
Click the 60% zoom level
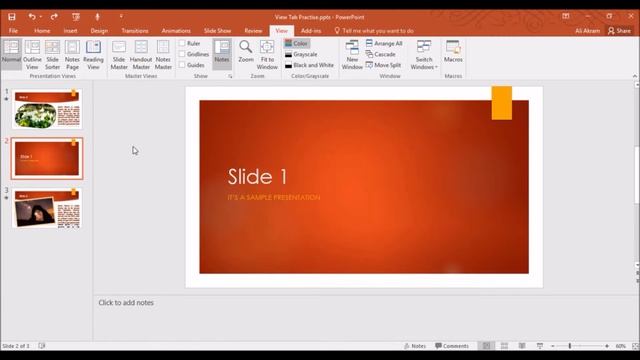(x=621, y=346)
